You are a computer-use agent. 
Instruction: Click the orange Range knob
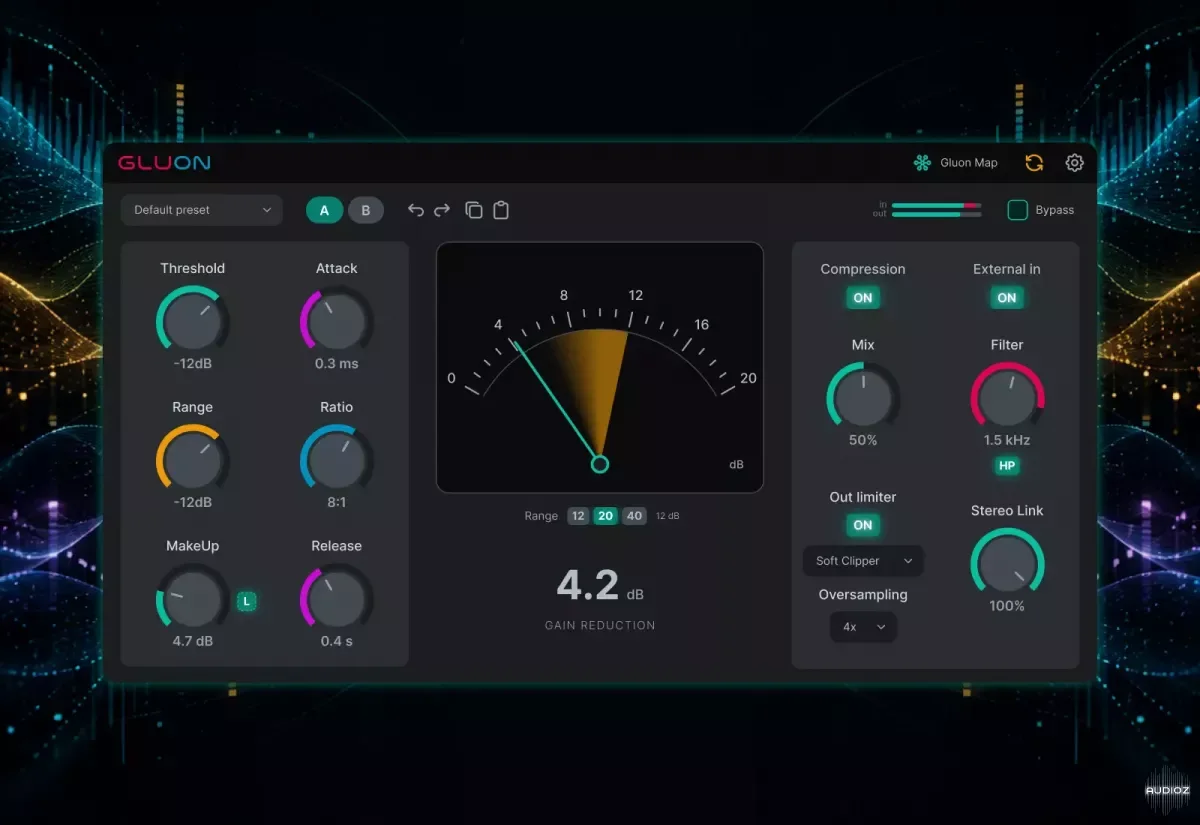click(192, 460)
